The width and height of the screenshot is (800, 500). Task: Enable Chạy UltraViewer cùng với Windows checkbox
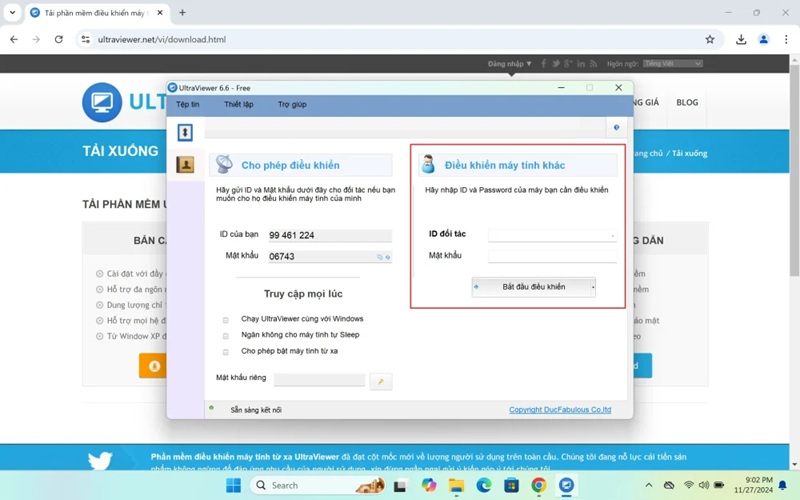[226, 319]
